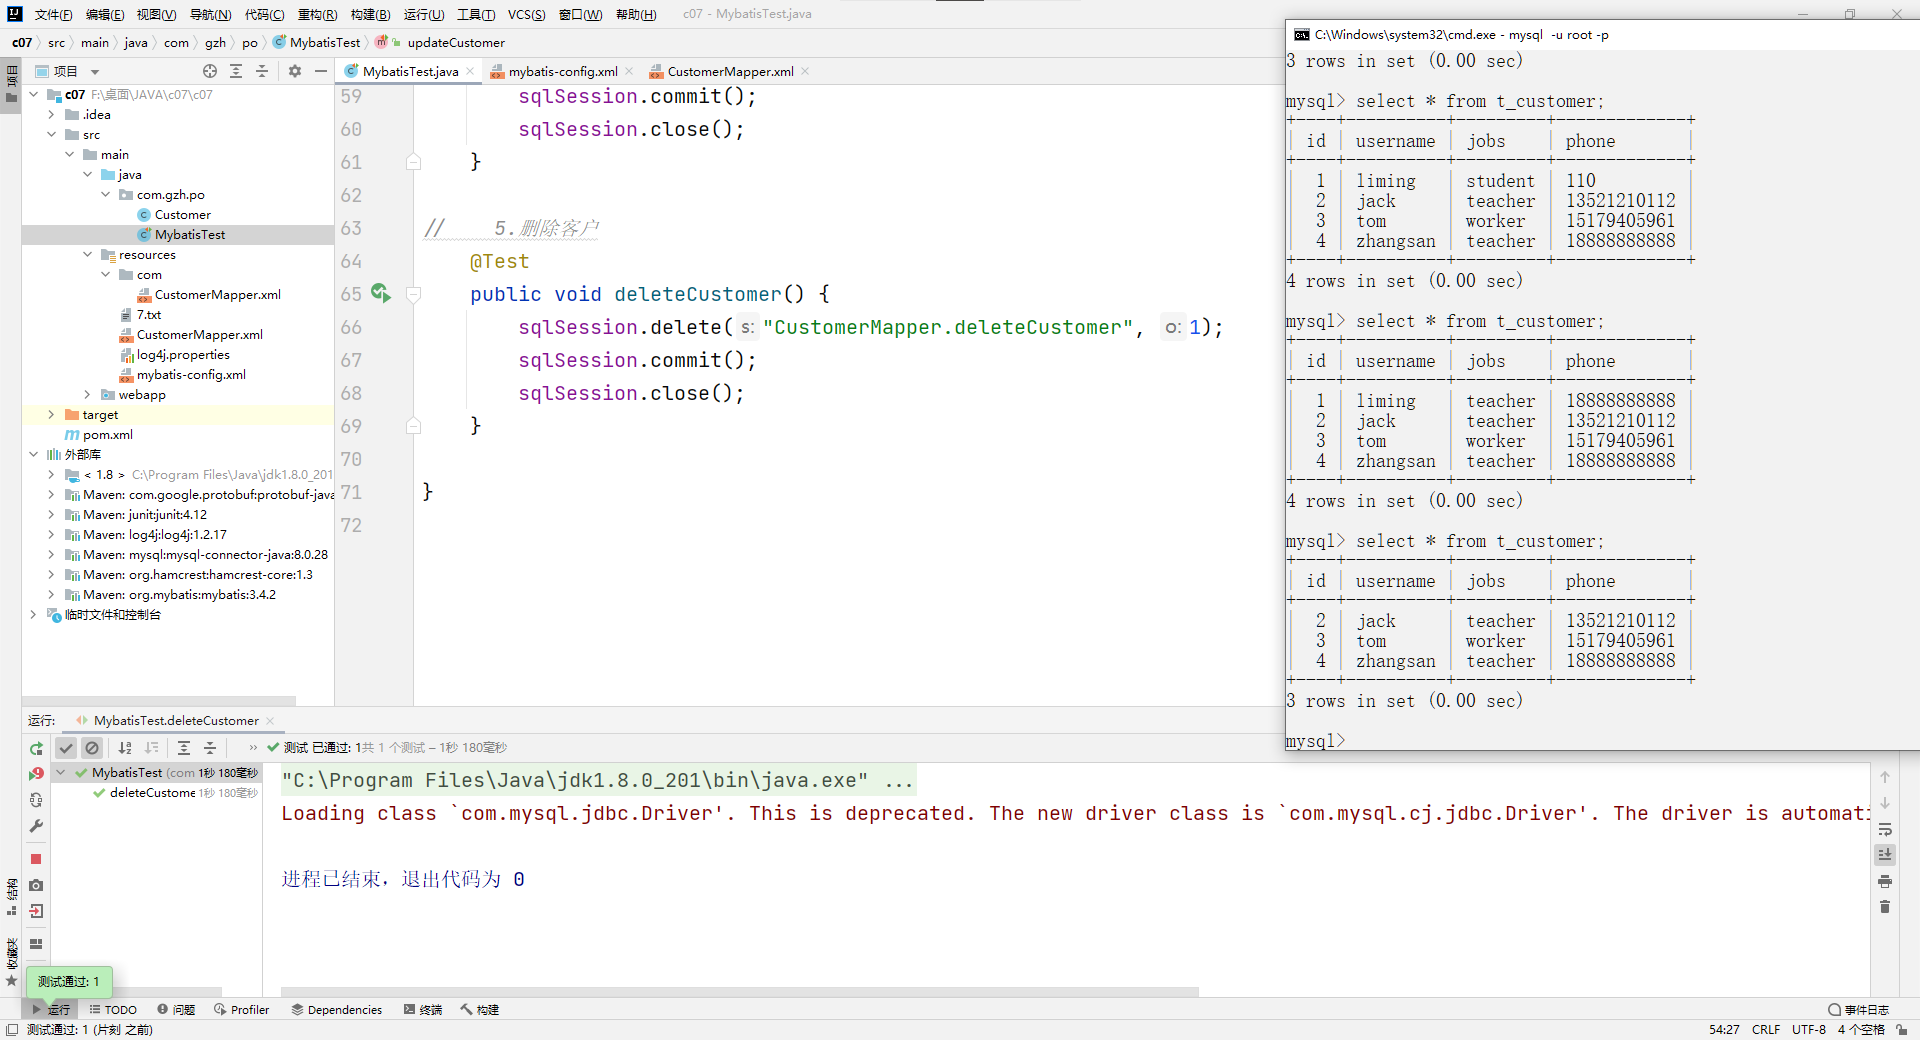The image size is (1920, 1040).
Task: Toggle soft-wrap in console
Action: coord(1885,829)
